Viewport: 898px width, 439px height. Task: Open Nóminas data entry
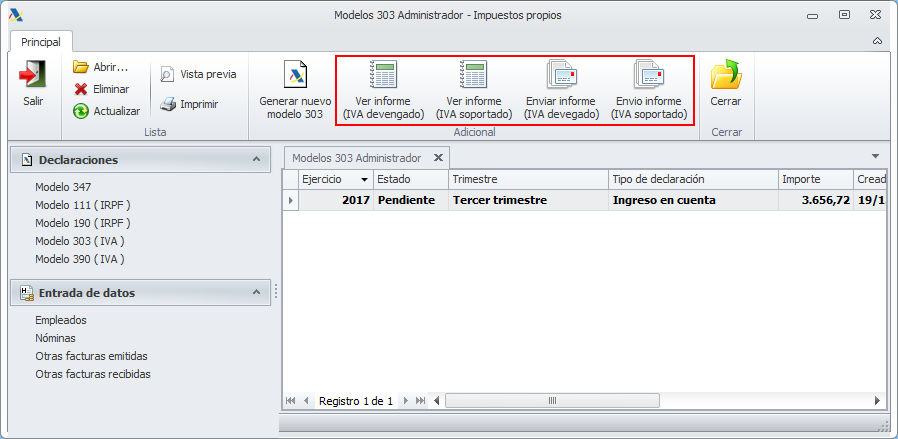click(x=56, y=338)
